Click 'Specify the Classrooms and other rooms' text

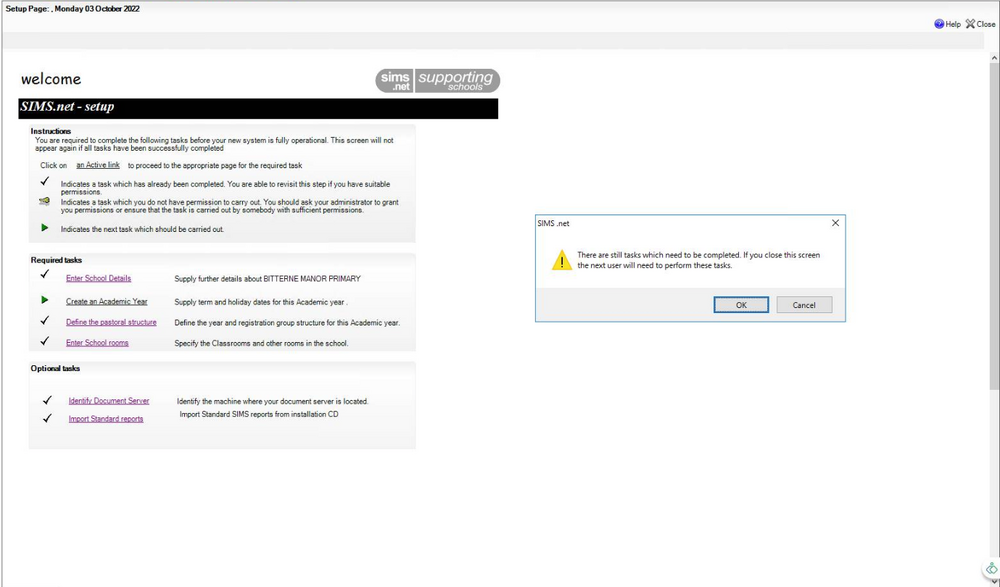261,344
